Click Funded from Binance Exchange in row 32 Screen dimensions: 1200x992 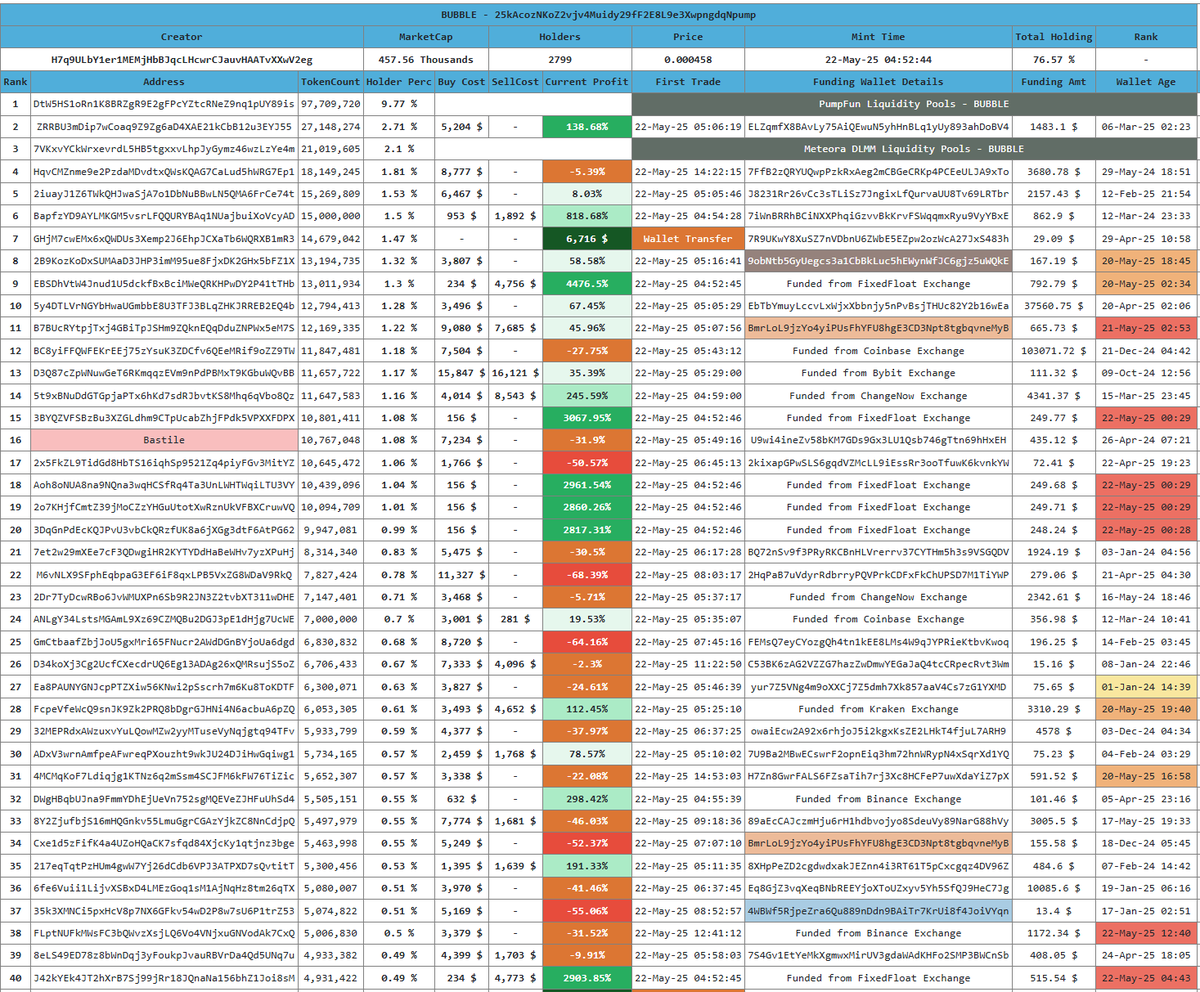click(877, 799)
